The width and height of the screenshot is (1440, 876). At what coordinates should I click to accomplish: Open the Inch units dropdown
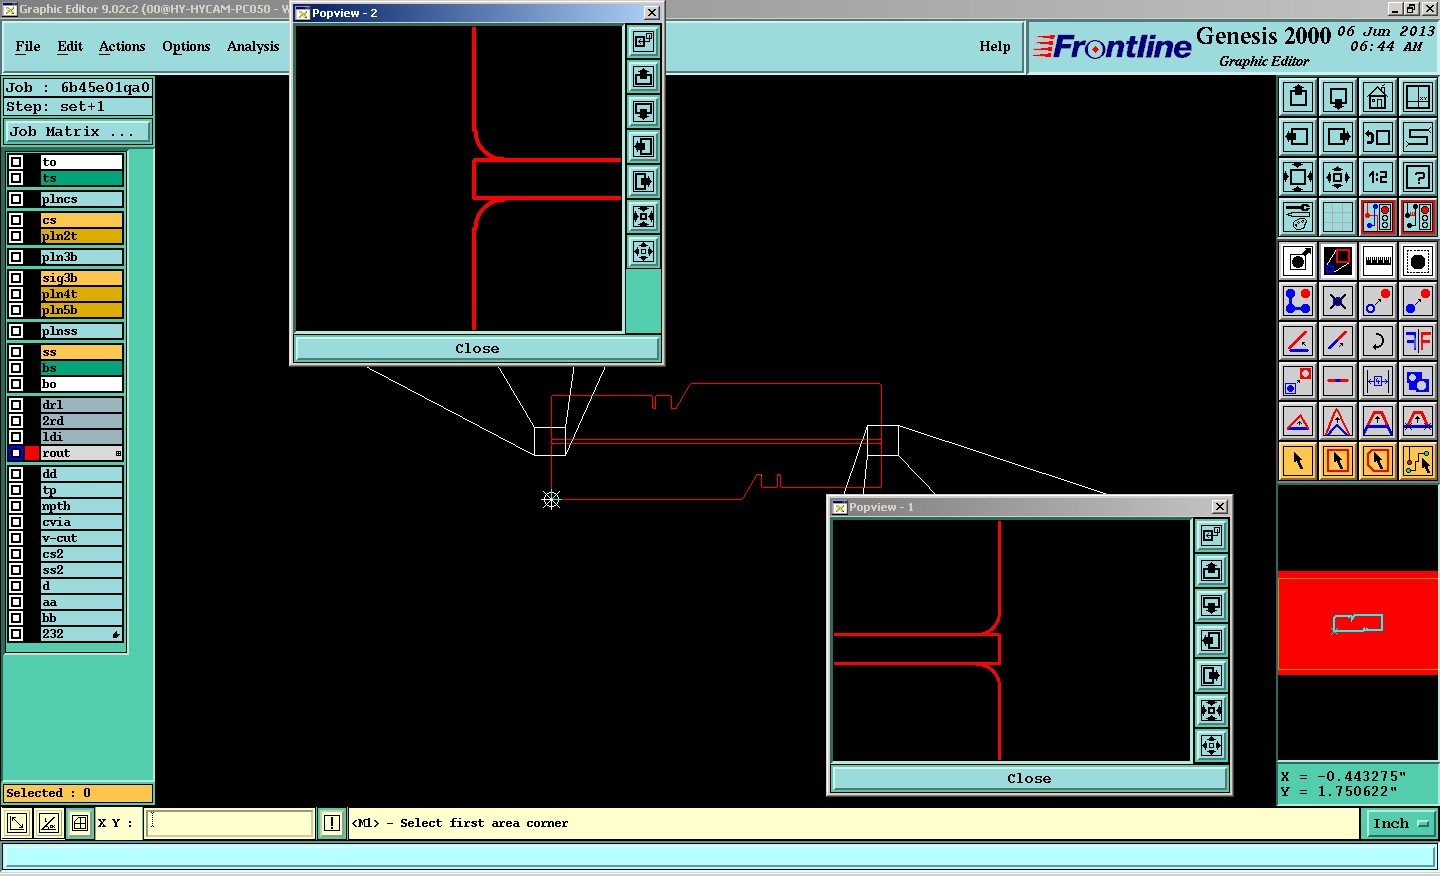pos(1400,823)
